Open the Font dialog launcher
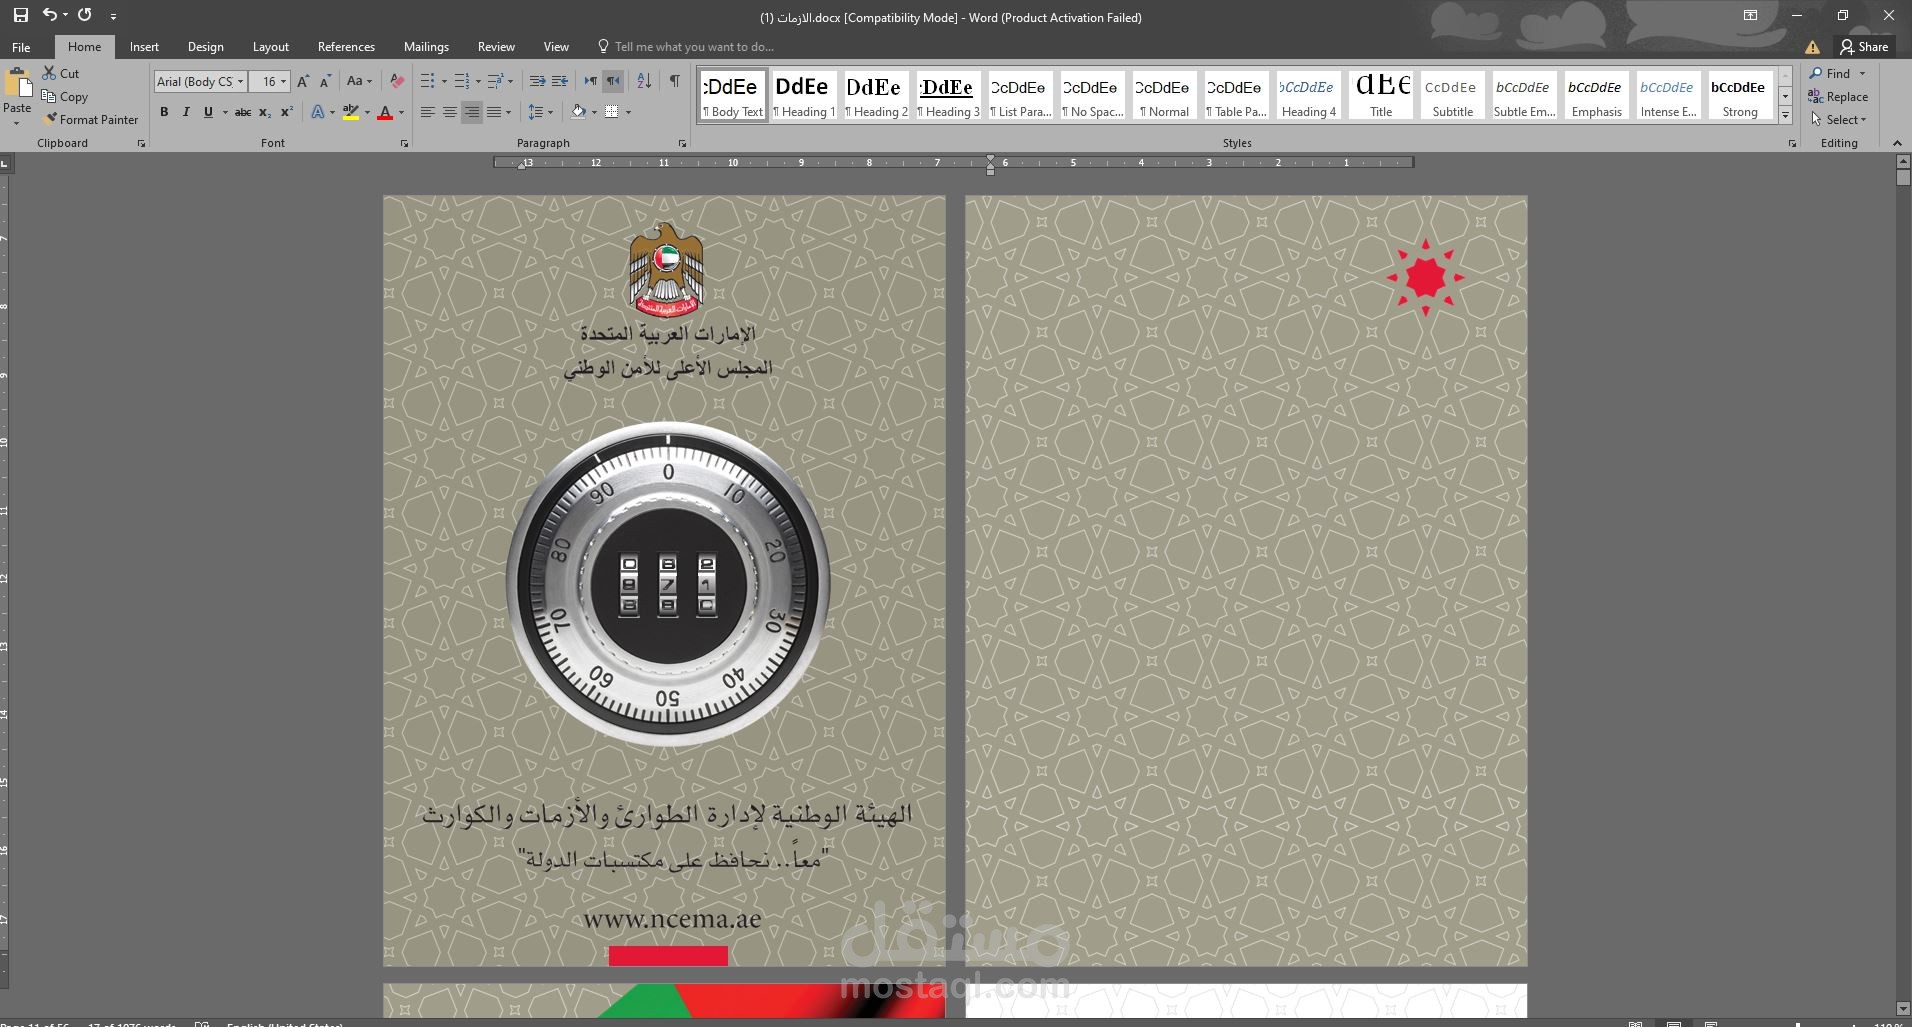 404,144
